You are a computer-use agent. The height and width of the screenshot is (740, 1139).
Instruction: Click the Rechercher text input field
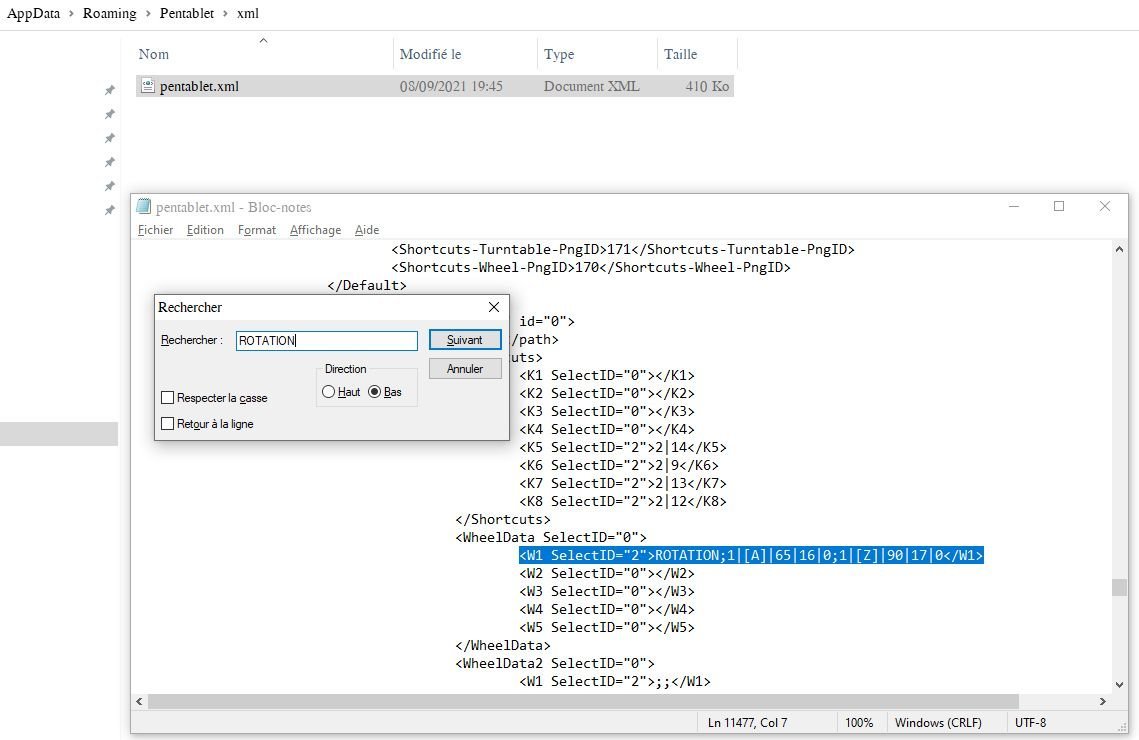coord(326,341)
